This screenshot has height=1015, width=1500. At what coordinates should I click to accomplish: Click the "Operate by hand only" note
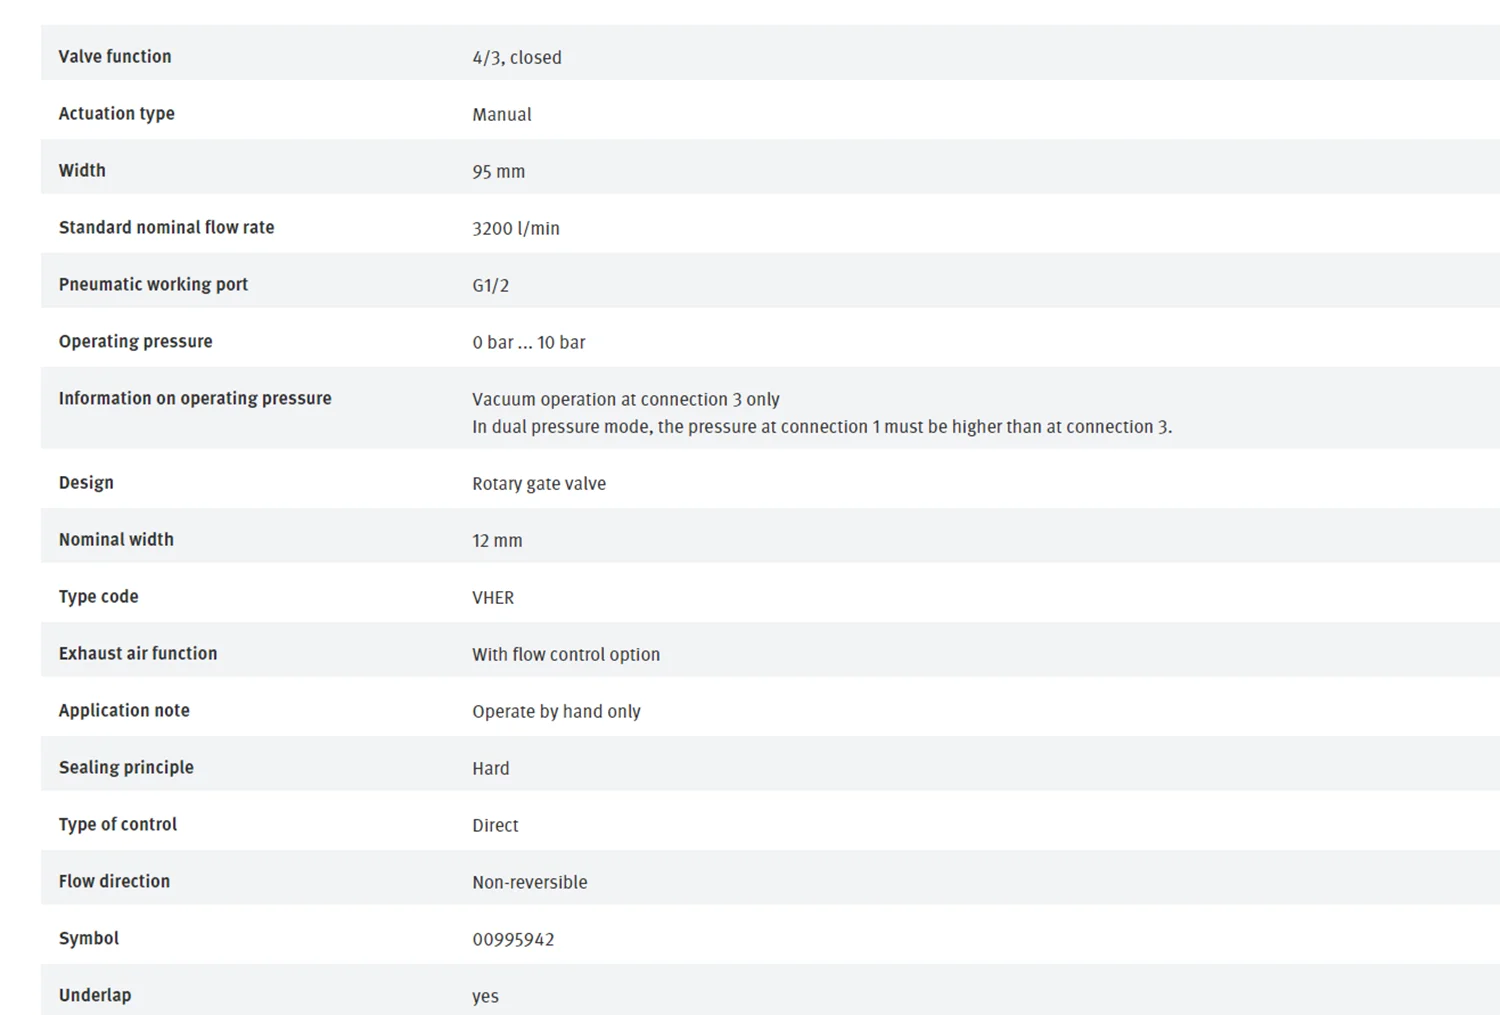click(x=556, y=712)
